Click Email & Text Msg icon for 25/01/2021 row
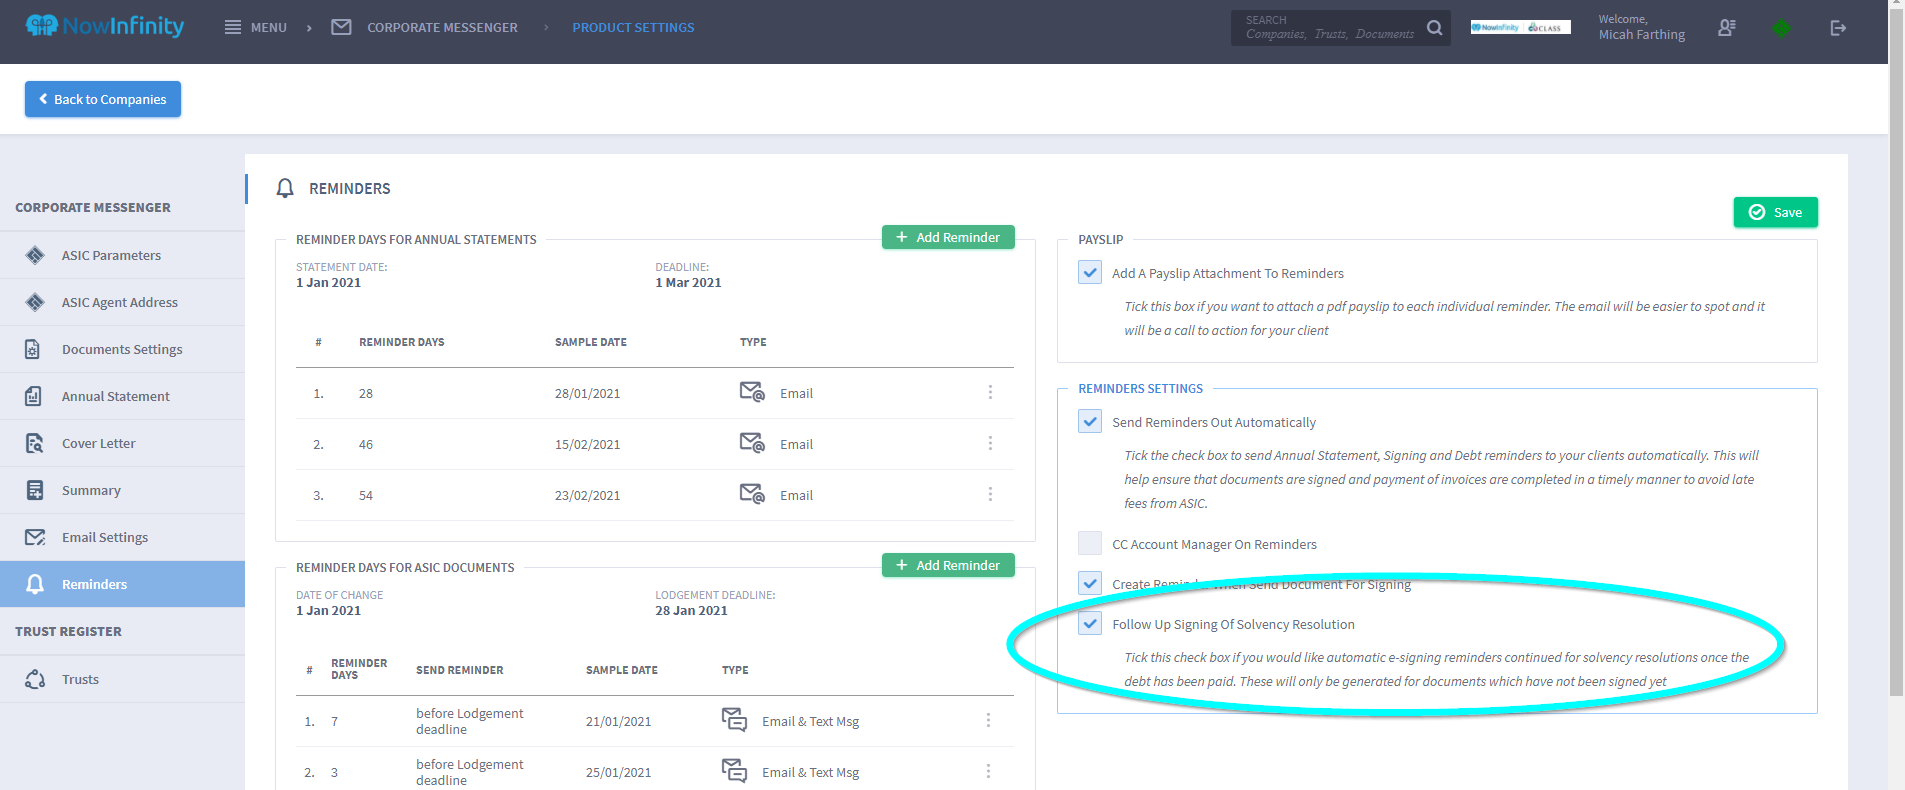Viewport: 1905px width, 790px height. tap(734, 771)
